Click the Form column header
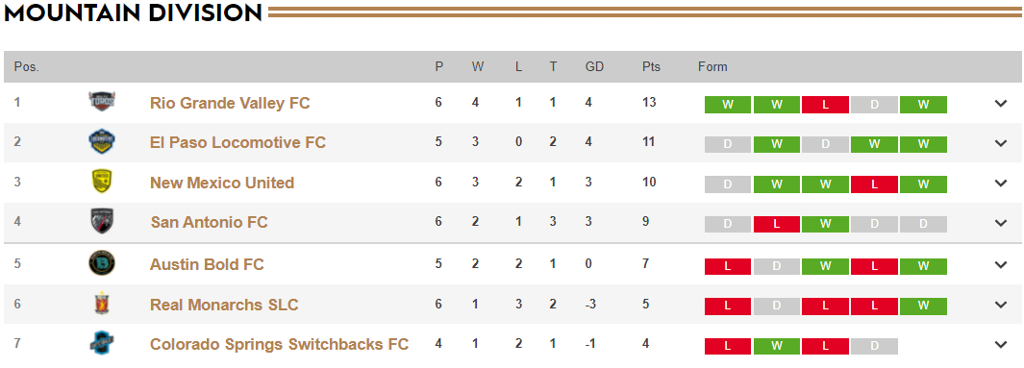Image resolution: width=1024 pixels, height=368 pixels. (712, 67)
